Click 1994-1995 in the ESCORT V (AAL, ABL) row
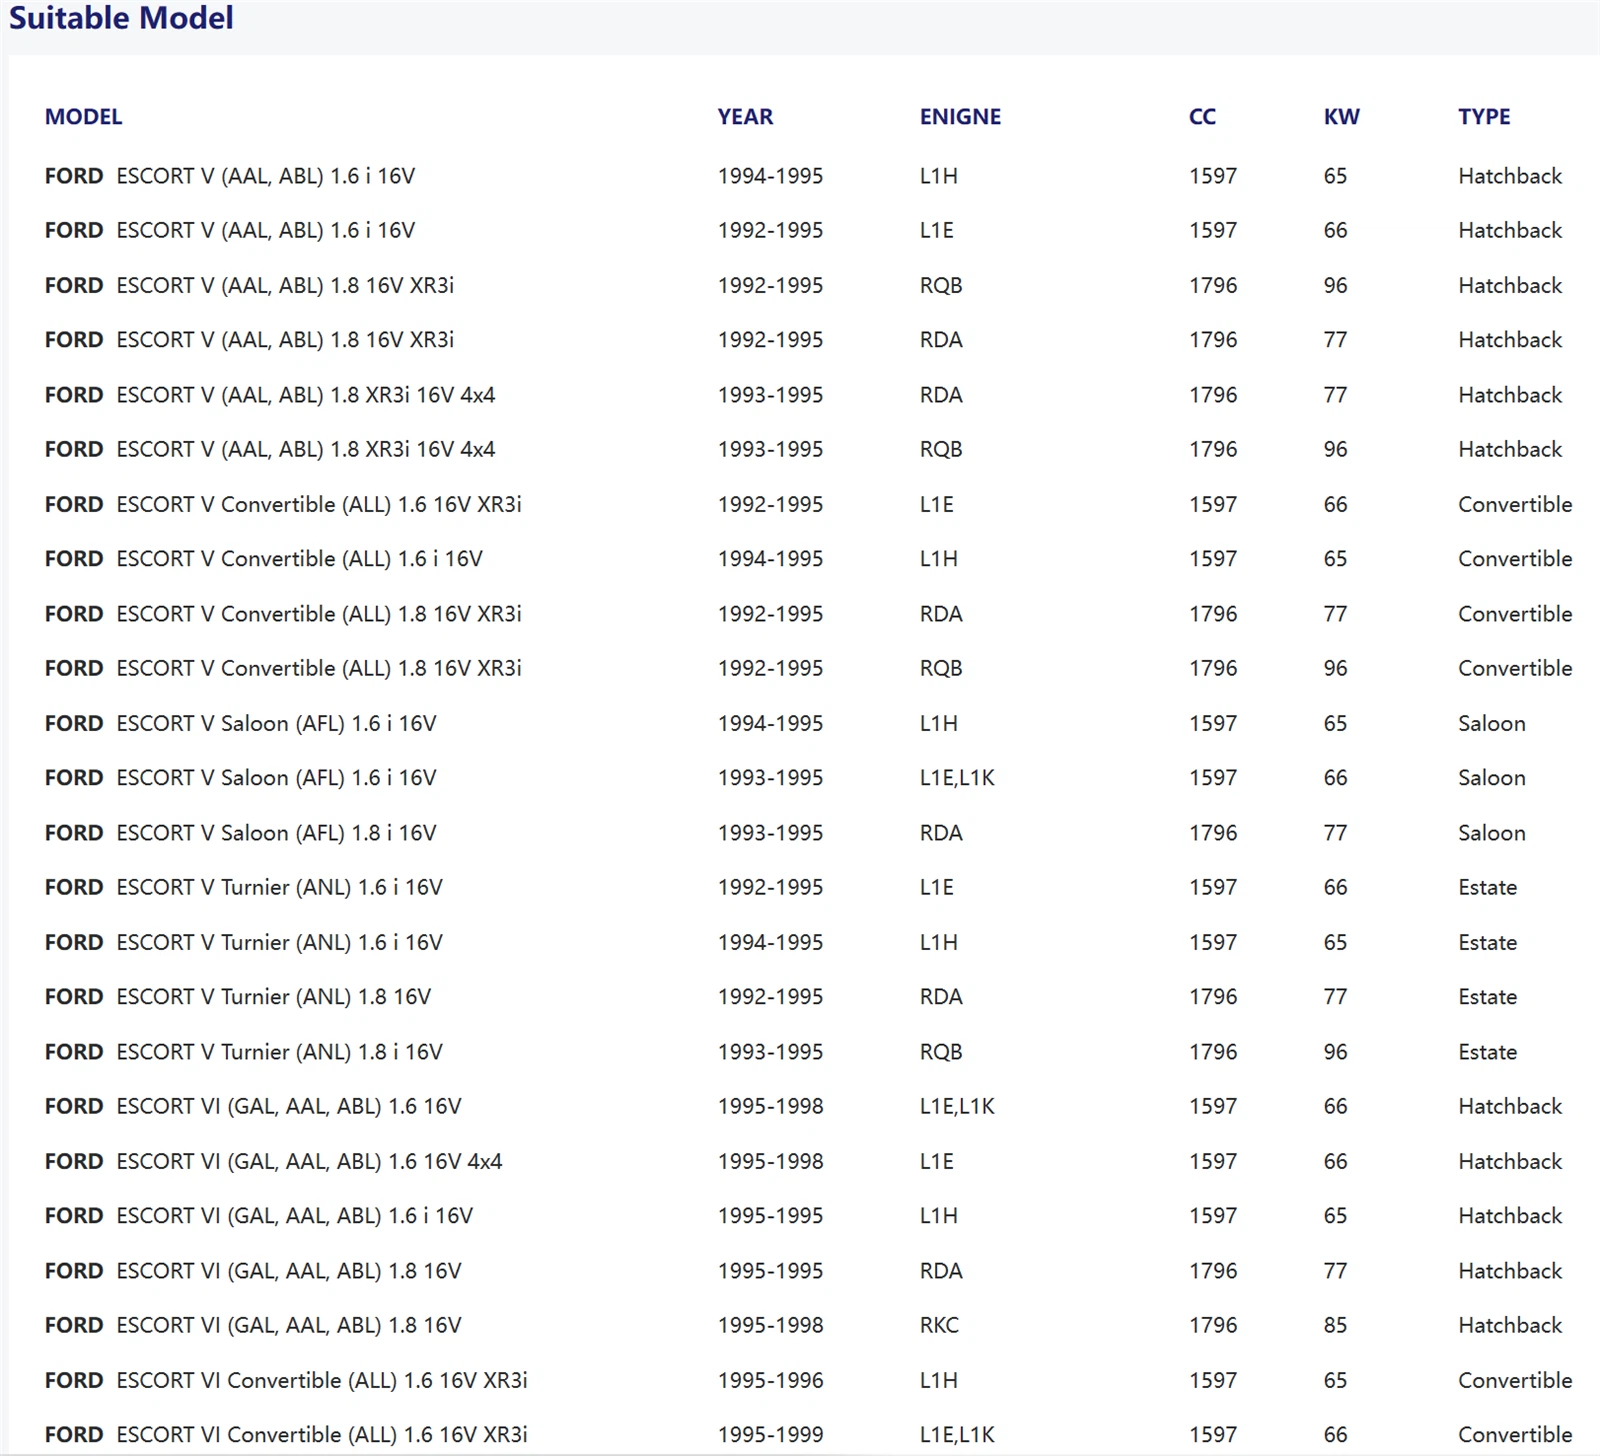Viewport: 1600px width, 1456px height. (x=770, y=176)
